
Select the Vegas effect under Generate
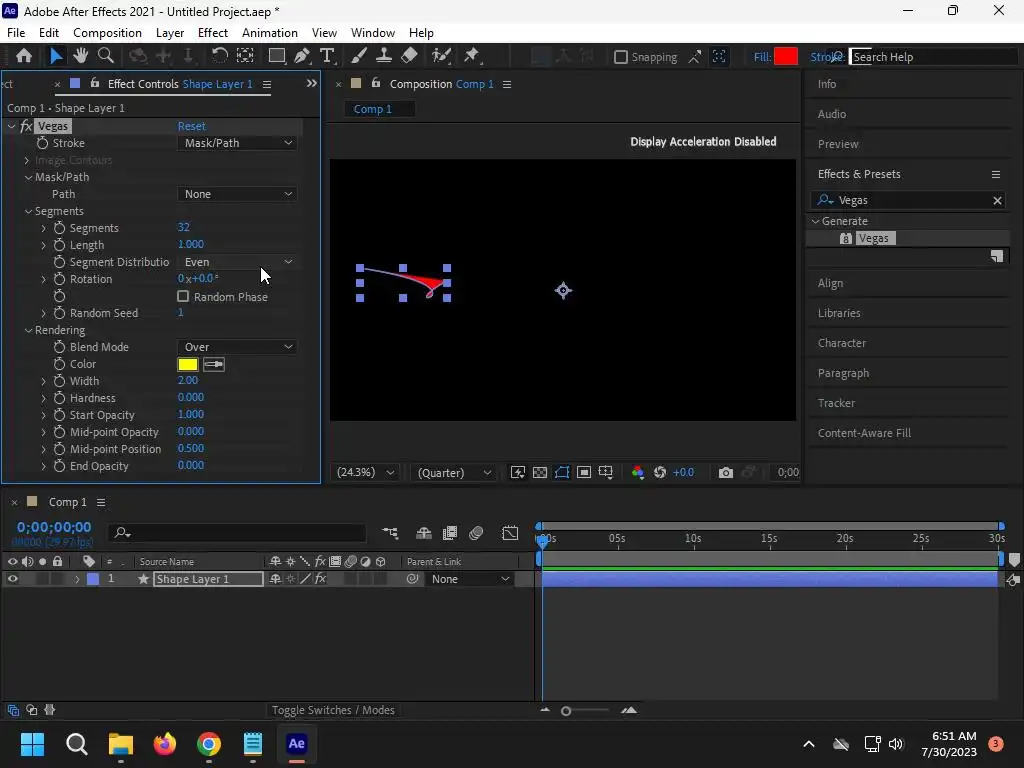tap(873, 238)
